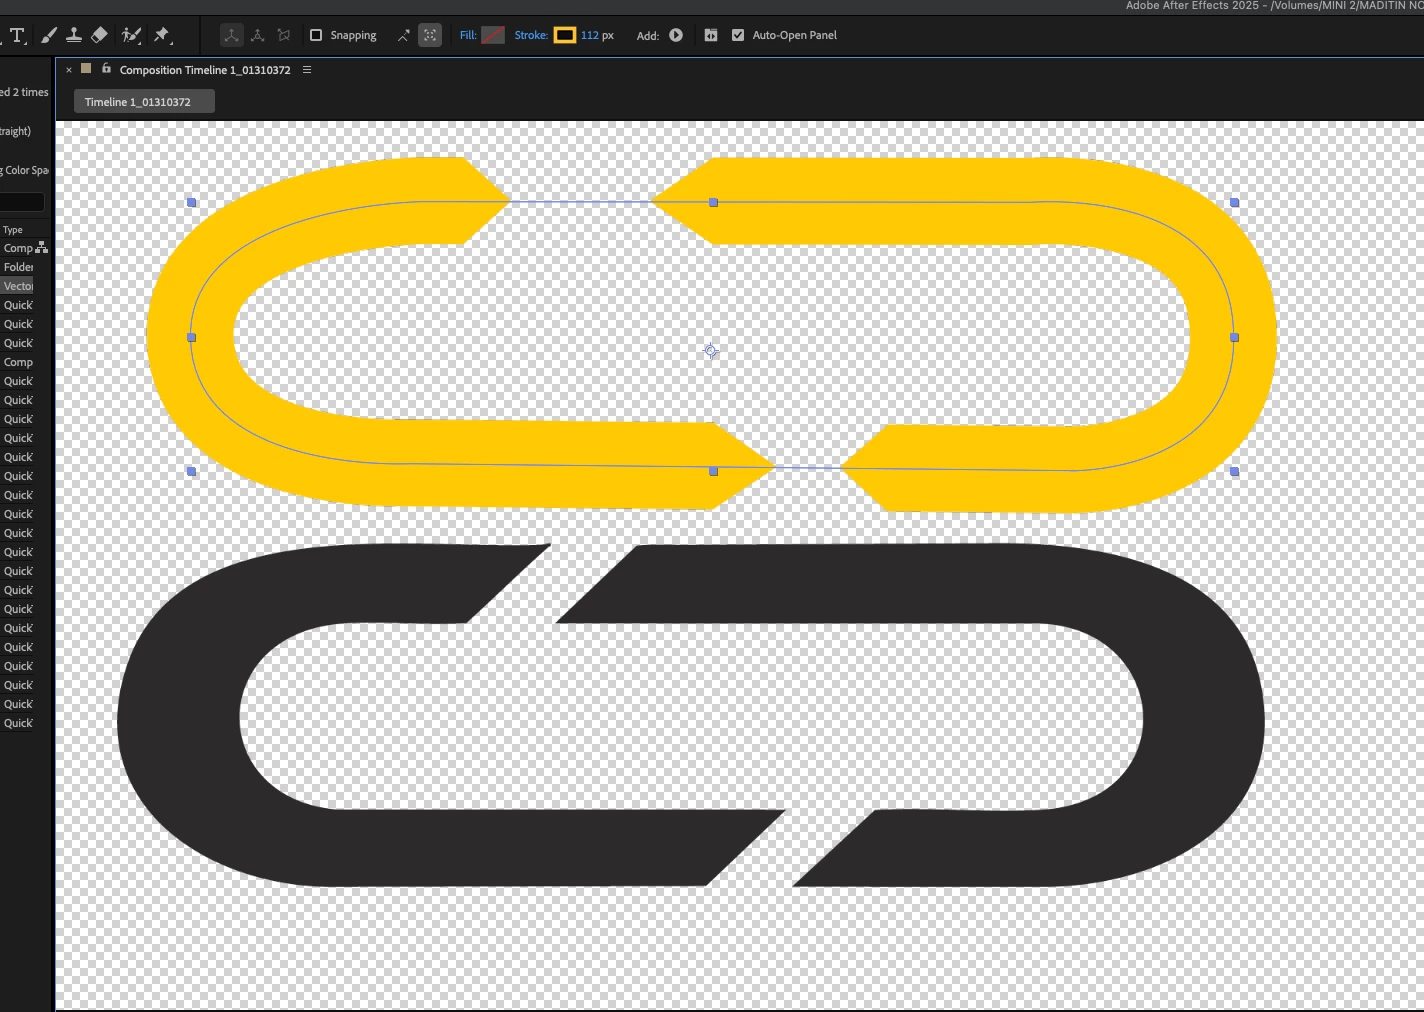Viewport: 1424px width, 1012px height.
Task: Click the Adobe After Effects 2025 title text
Action: click(x=1192, y=6)
